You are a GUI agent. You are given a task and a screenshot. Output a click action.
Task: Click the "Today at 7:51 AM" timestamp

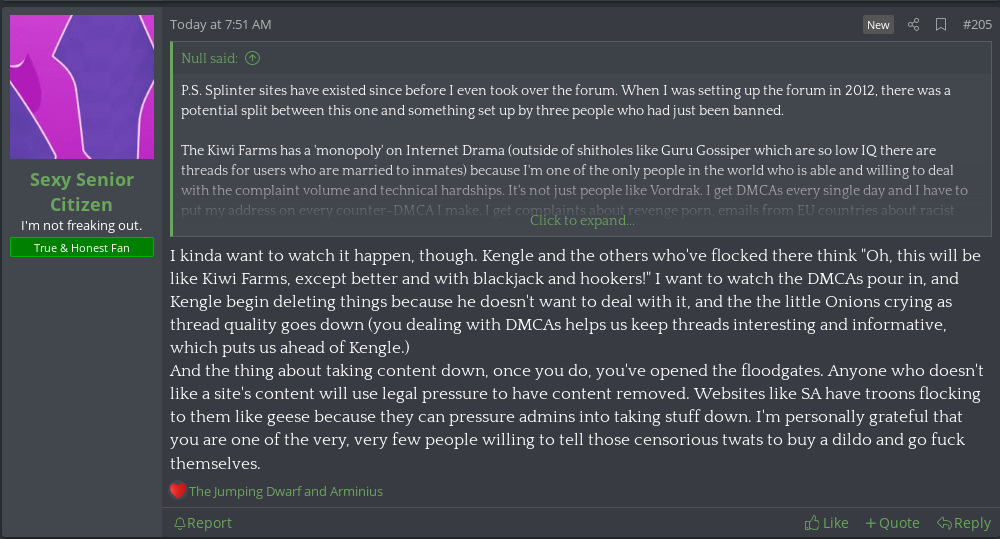tap(220, 25)
